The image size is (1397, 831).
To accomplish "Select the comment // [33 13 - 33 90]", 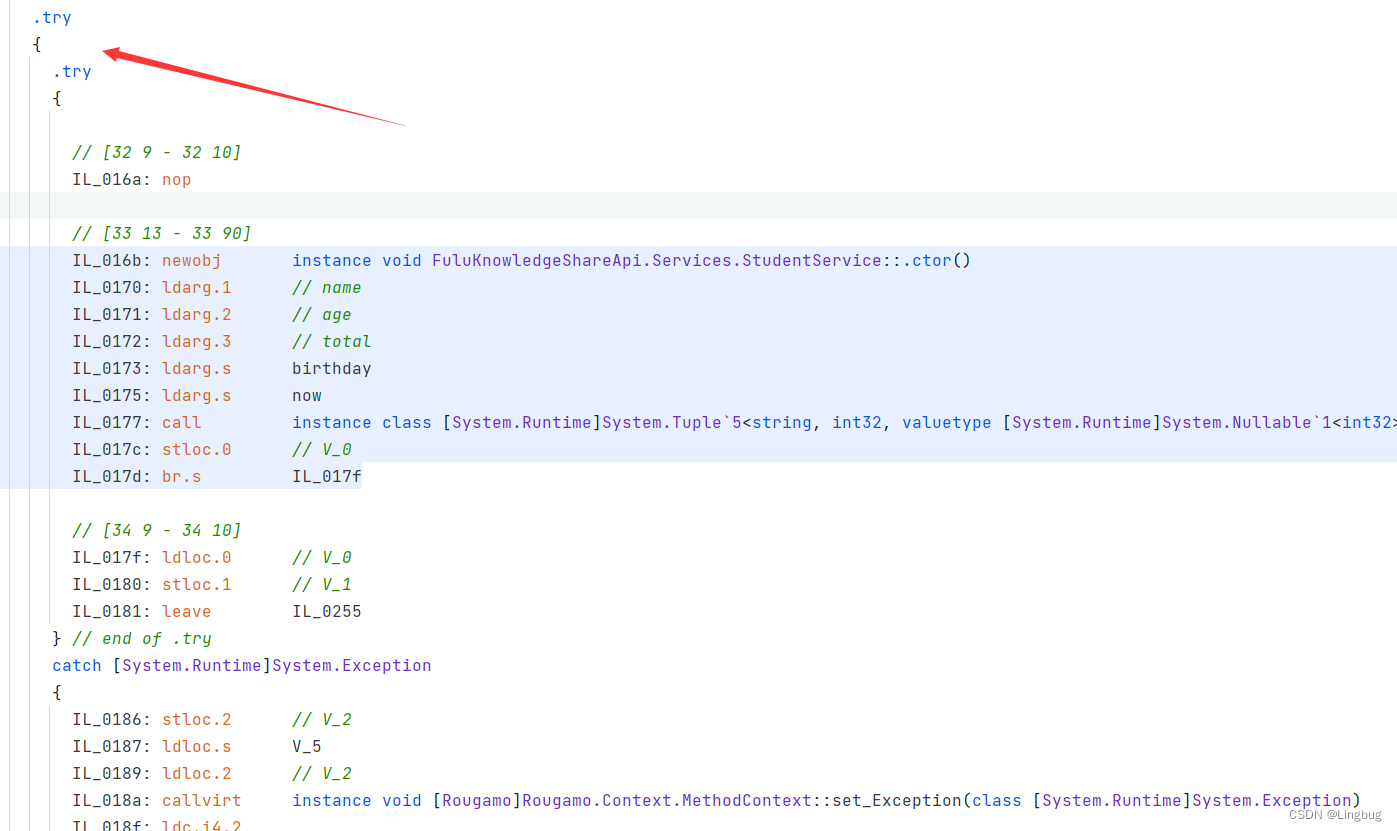I will (162, 234).
